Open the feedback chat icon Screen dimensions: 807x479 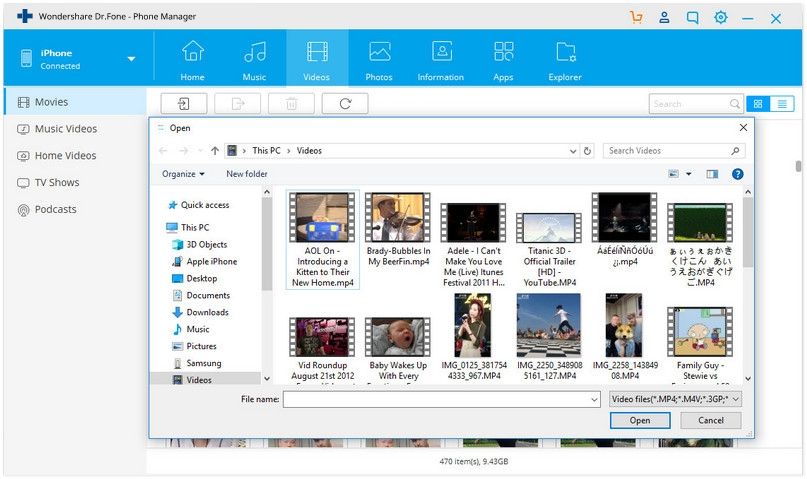coord(693,17)
